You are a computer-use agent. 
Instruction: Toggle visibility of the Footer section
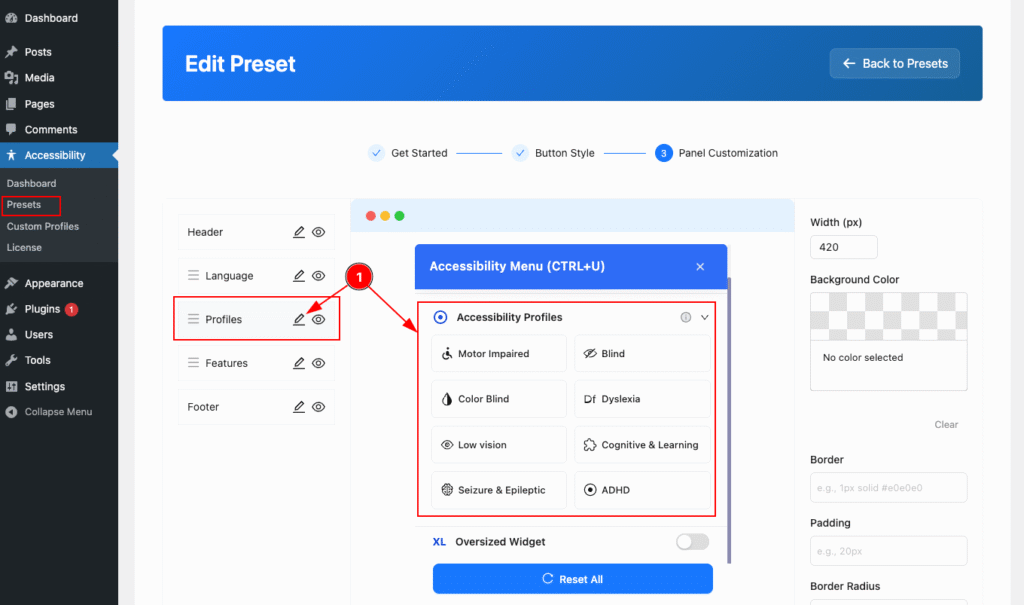[x=319, y=407]
